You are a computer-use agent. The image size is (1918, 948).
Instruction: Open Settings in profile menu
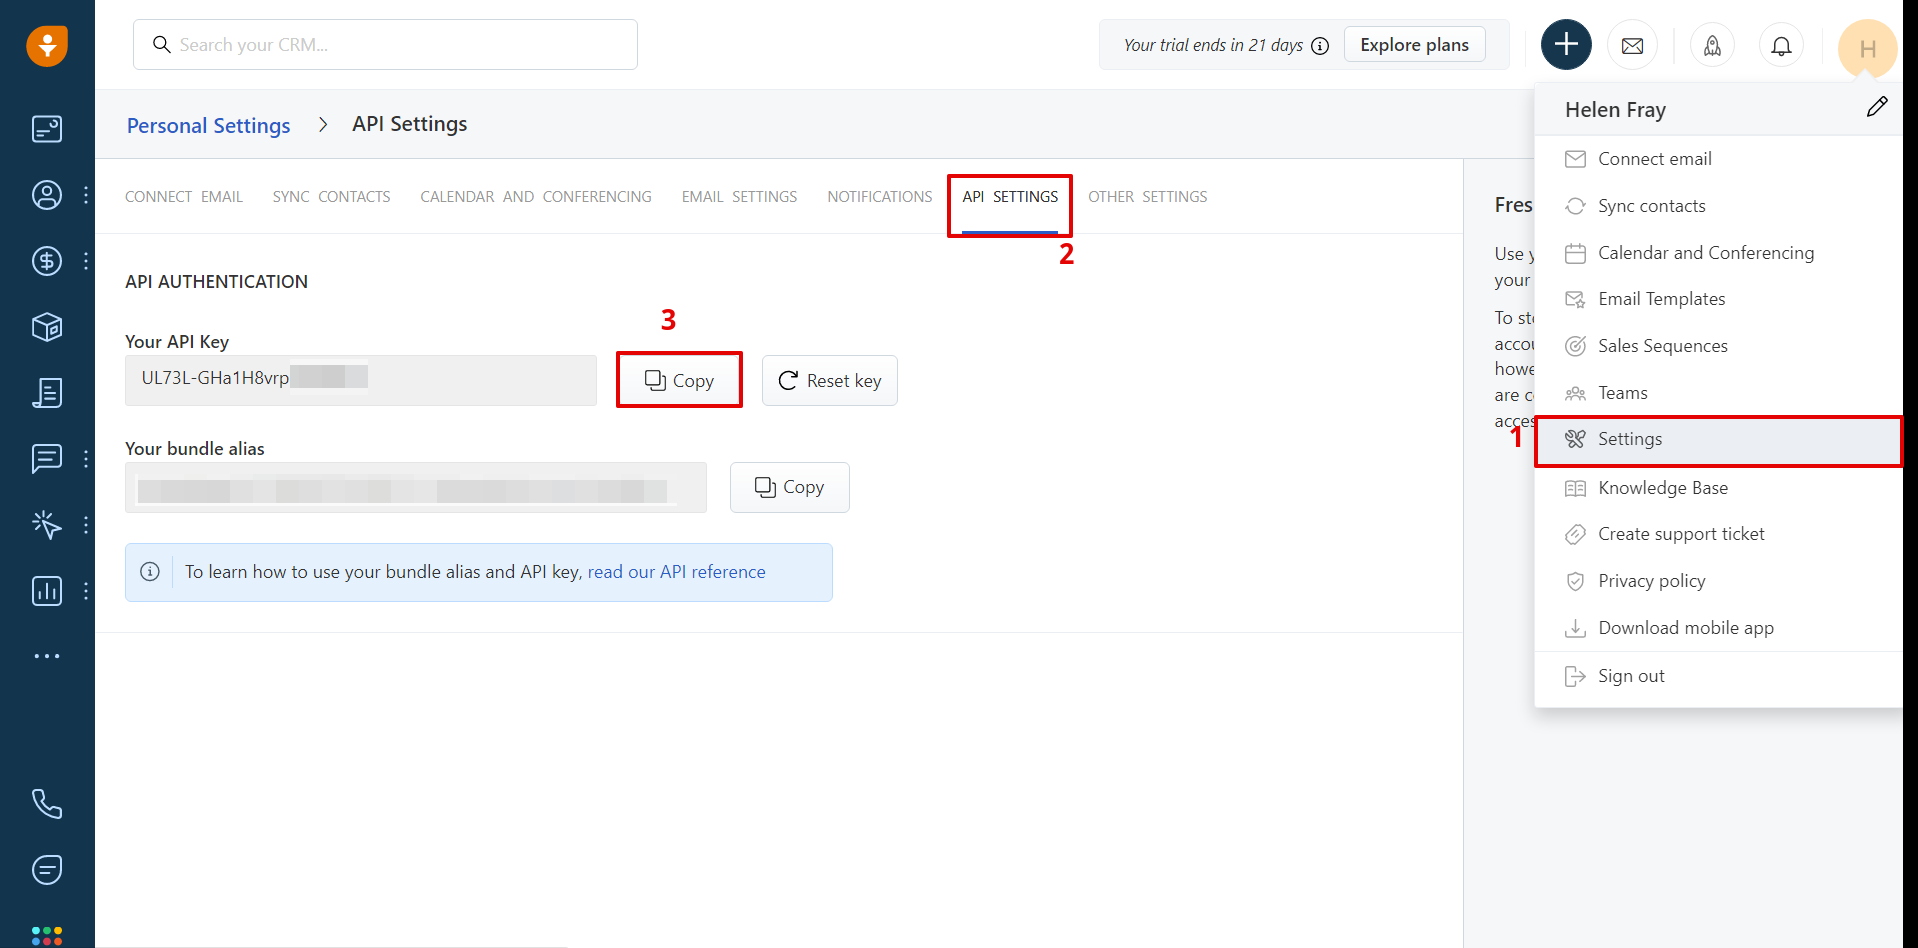(x=1718, y=440)
